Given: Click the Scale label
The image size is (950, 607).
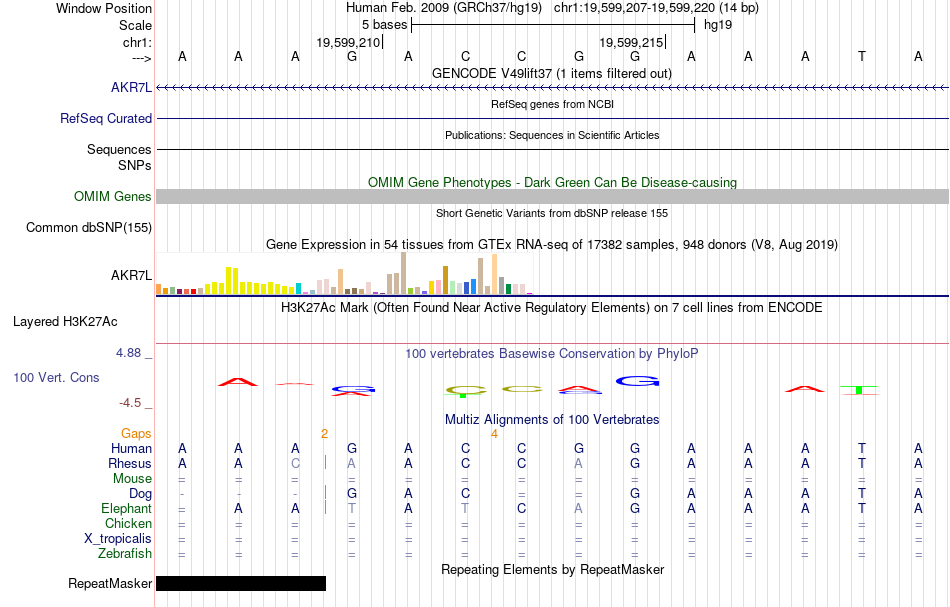Looking at the screenshot, I should point(135,25).
